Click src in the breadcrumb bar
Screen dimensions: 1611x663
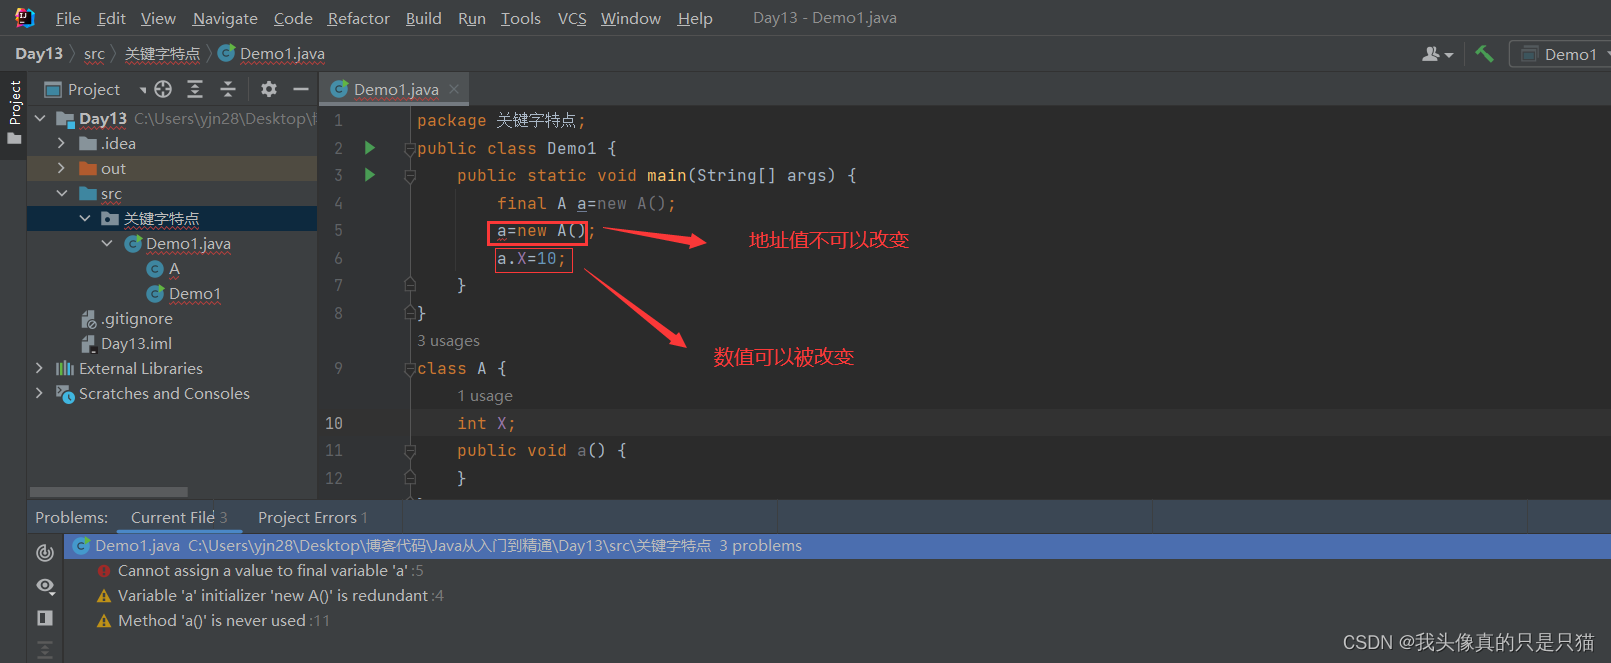point(94,54)
